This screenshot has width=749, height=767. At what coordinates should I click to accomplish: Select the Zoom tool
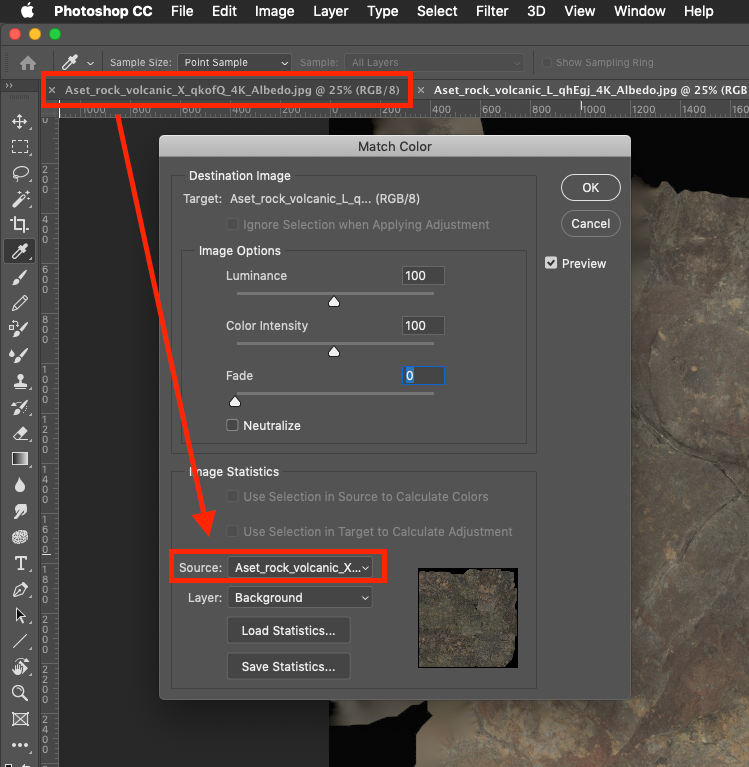[20, 693]
